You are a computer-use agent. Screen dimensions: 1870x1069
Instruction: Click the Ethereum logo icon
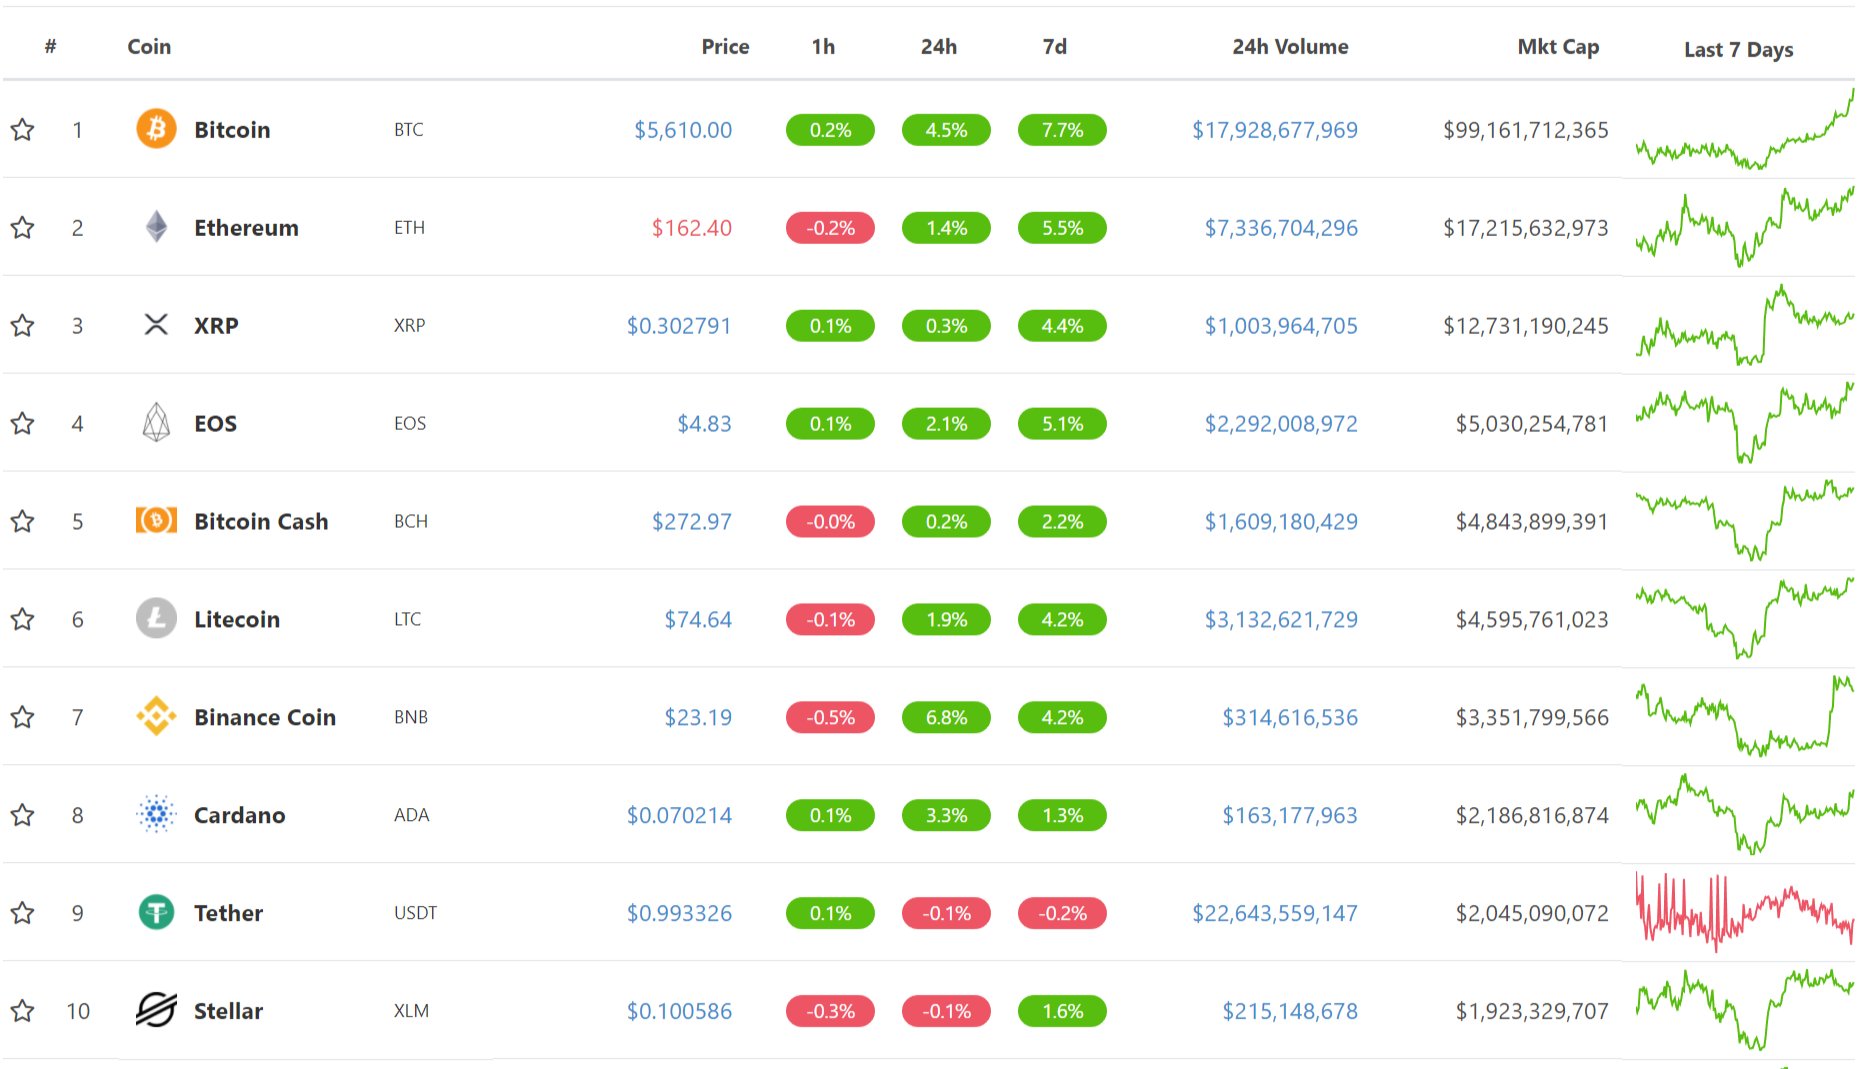click(x=156, y=227)
